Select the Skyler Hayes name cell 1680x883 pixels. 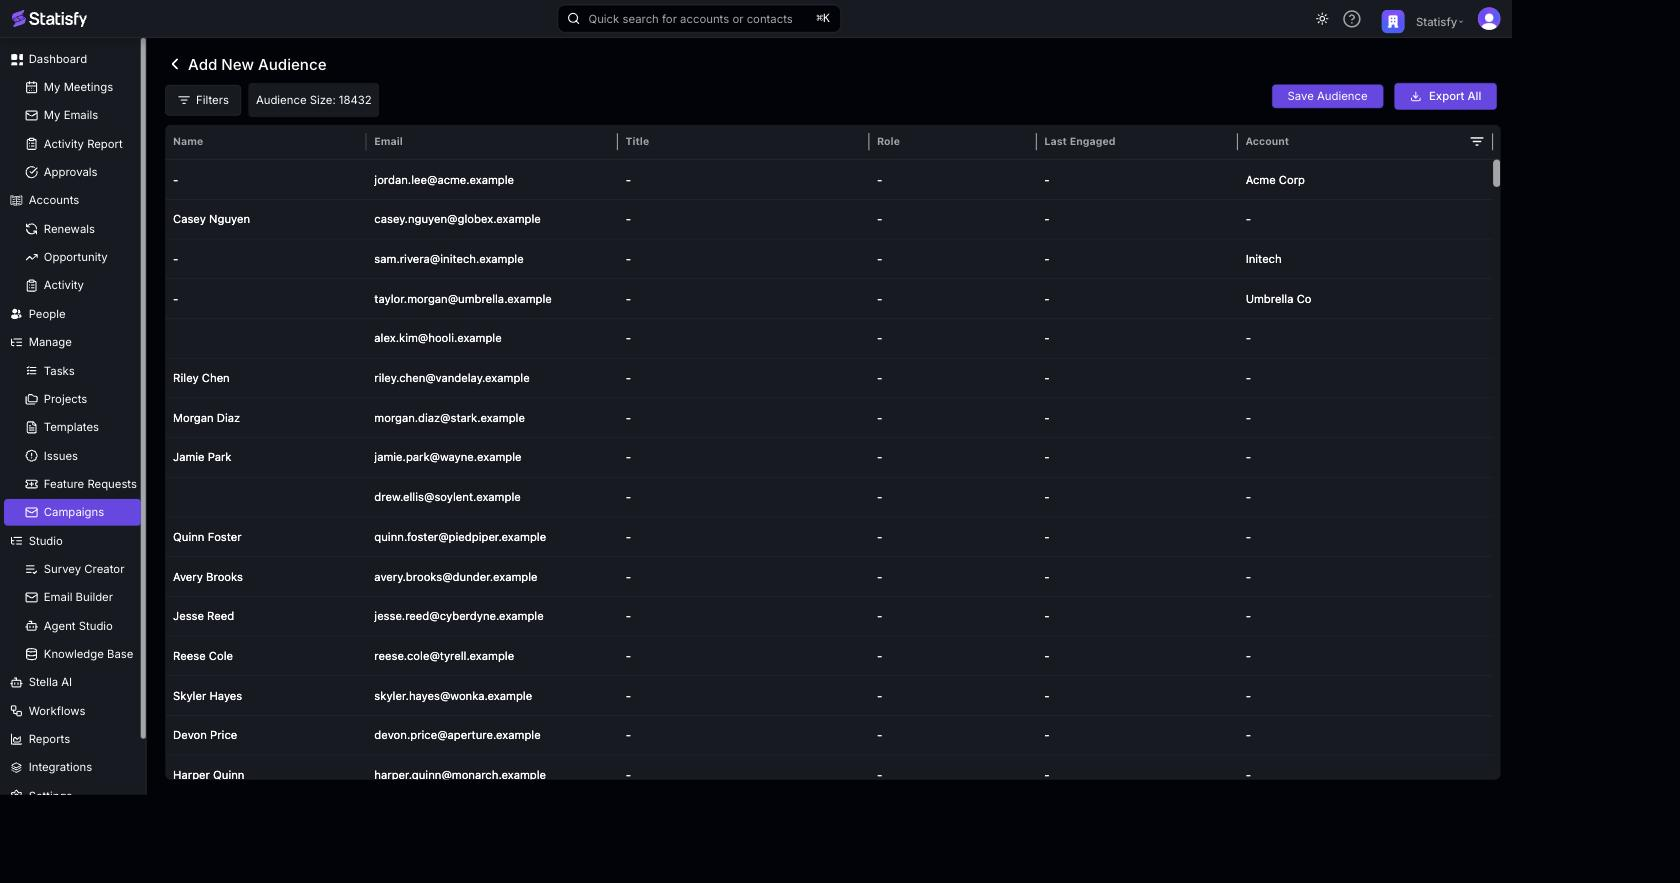tap(207, 696)
